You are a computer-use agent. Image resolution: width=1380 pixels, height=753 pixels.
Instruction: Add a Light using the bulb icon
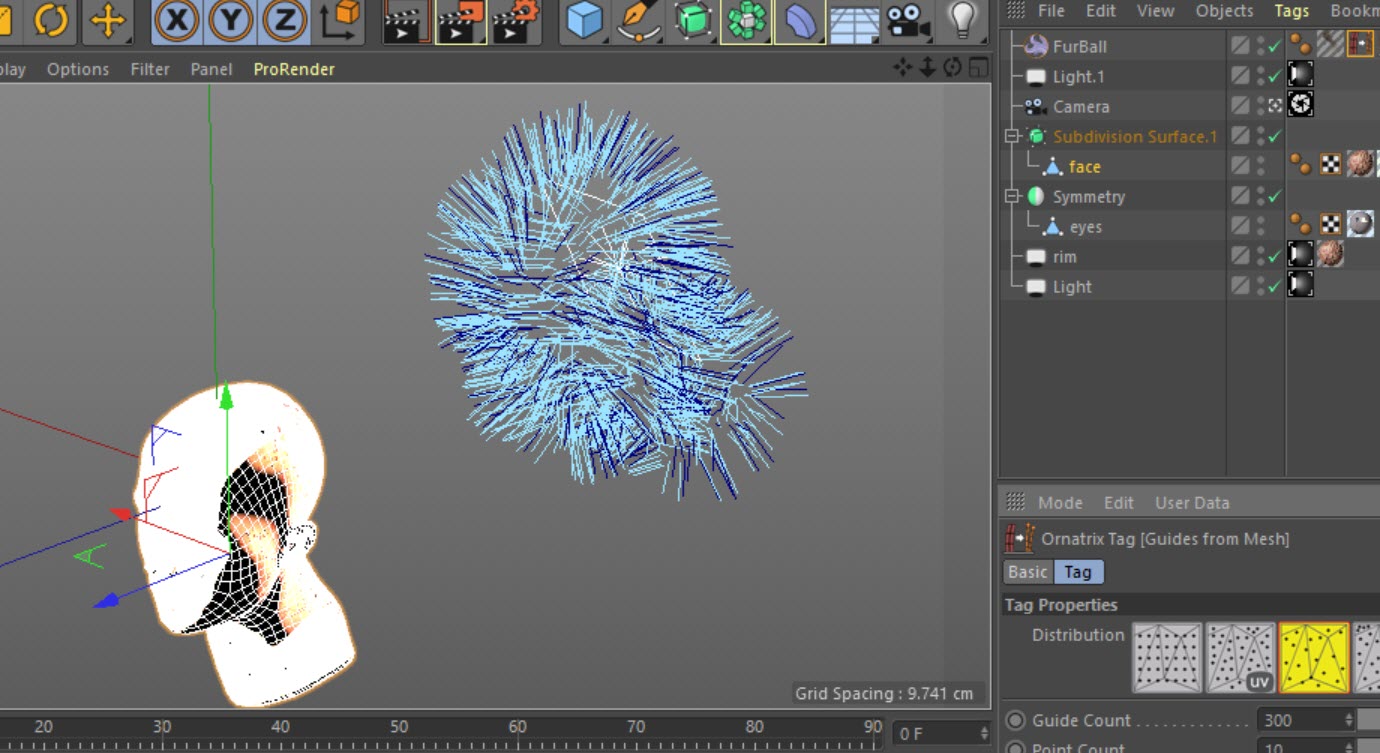(962, 20)
